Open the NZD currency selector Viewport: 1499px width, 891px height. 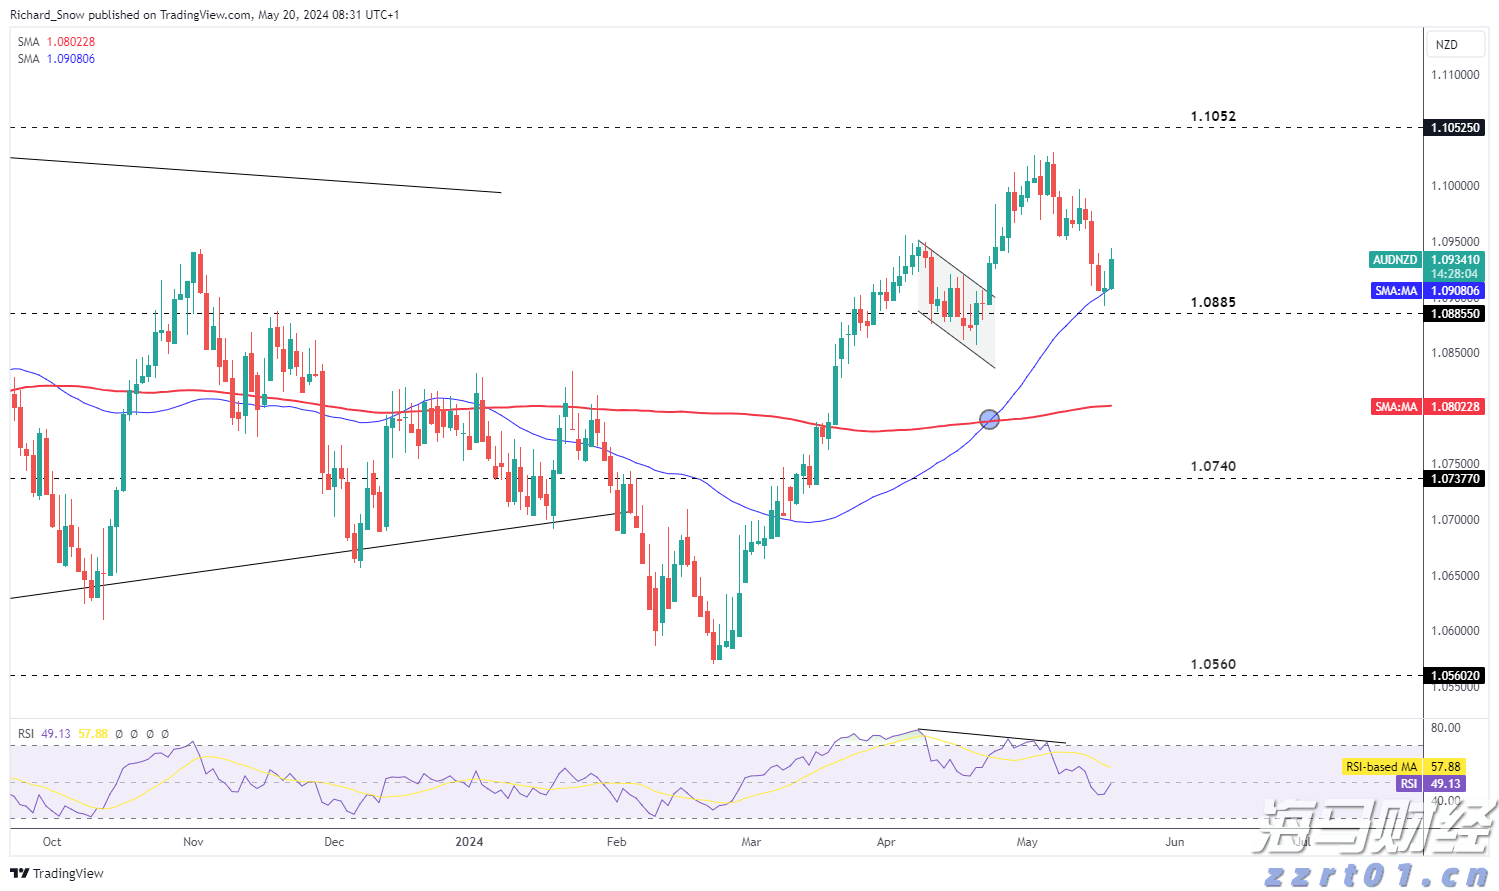point(1446,45)
